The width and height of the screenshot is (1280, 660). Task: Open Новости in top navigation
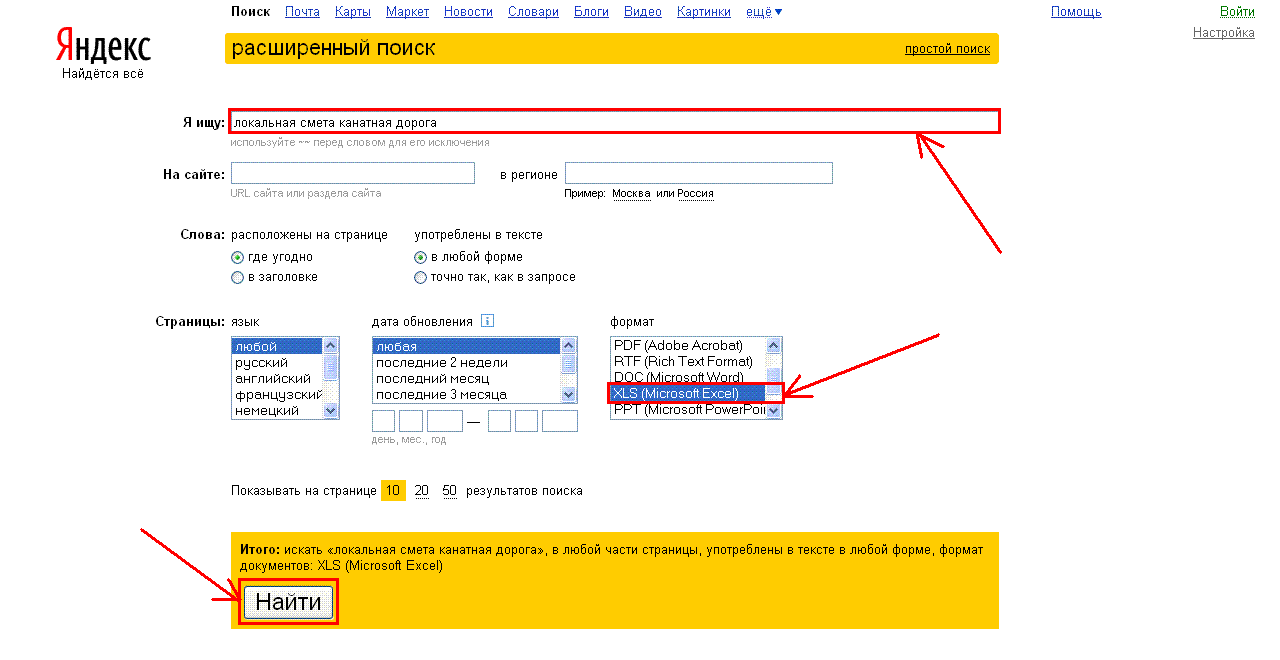point(468,12)
